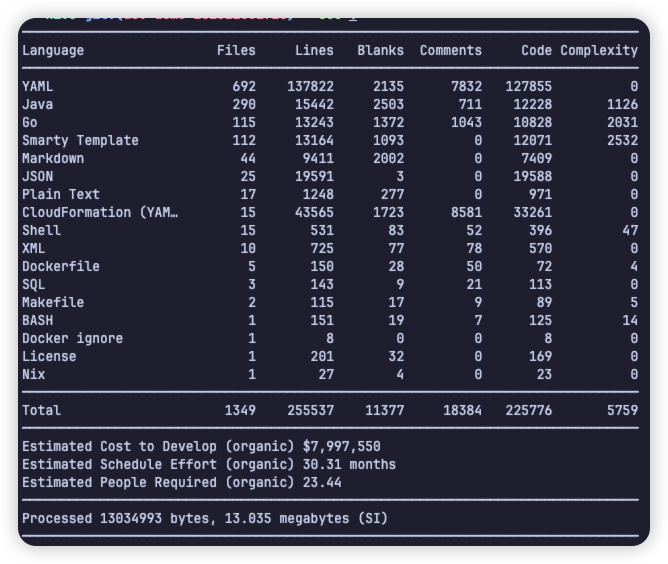Select the Dockerfile row label
Viewport: 668px width, 564px height.
click(61, 266)
